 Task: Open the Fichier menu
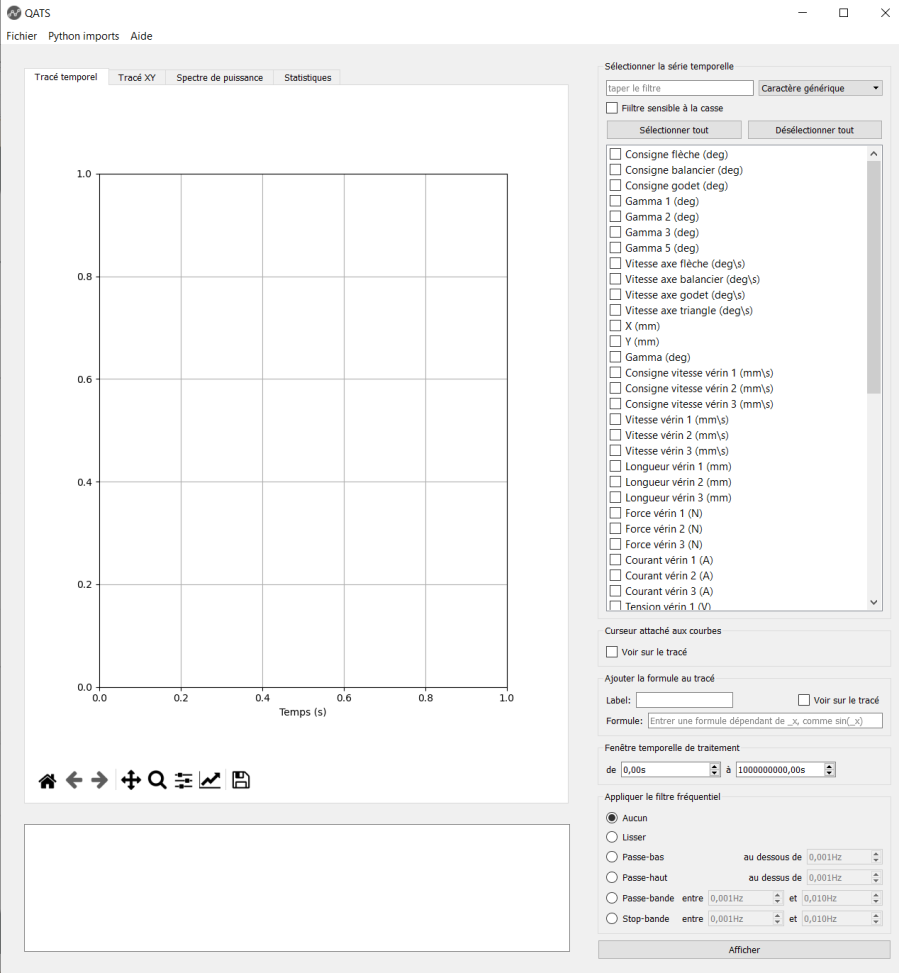point(22,36)
